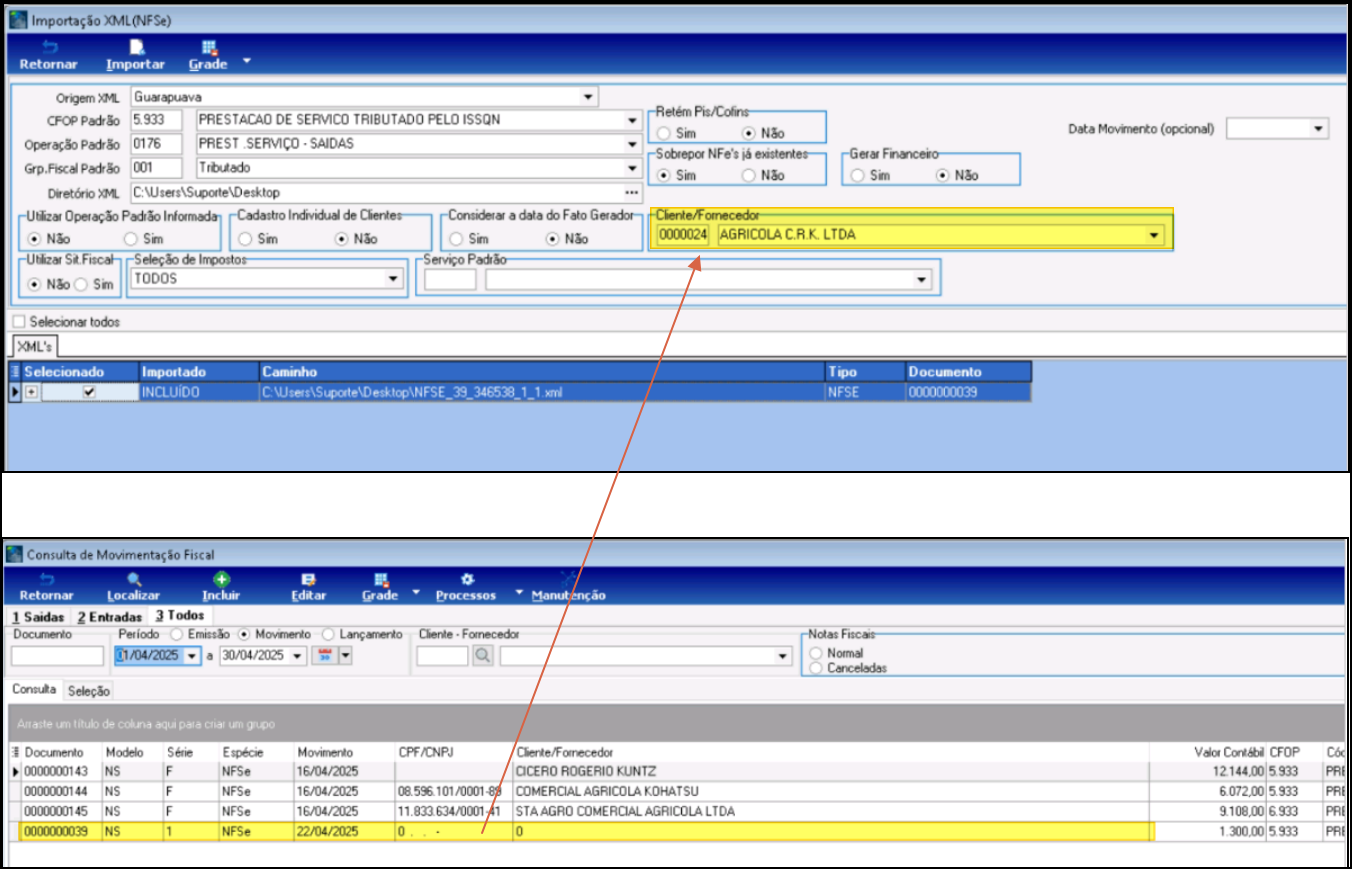The image size is (1352, 869).
Task: Open the Cliente/Fornecedor AGRICOLA C.R.K. LTDA dropdown
Action: click(x=1155, y=236)
